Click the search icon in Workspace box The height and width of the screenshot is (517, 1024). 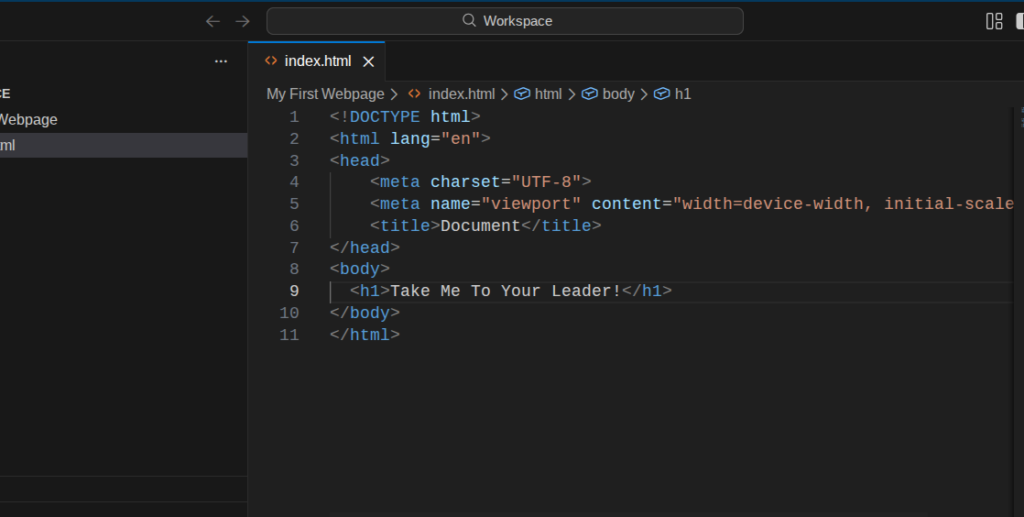coord(469,21)
